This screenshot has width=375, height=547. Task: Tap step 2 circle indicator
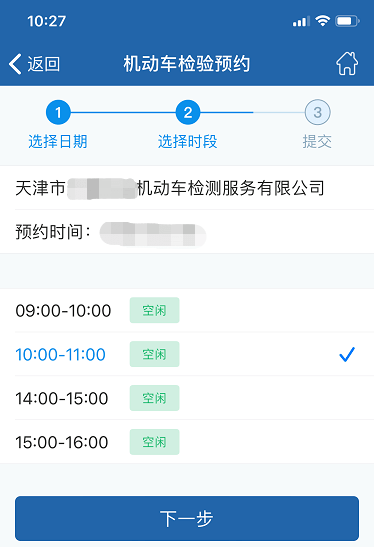[188, 112]
